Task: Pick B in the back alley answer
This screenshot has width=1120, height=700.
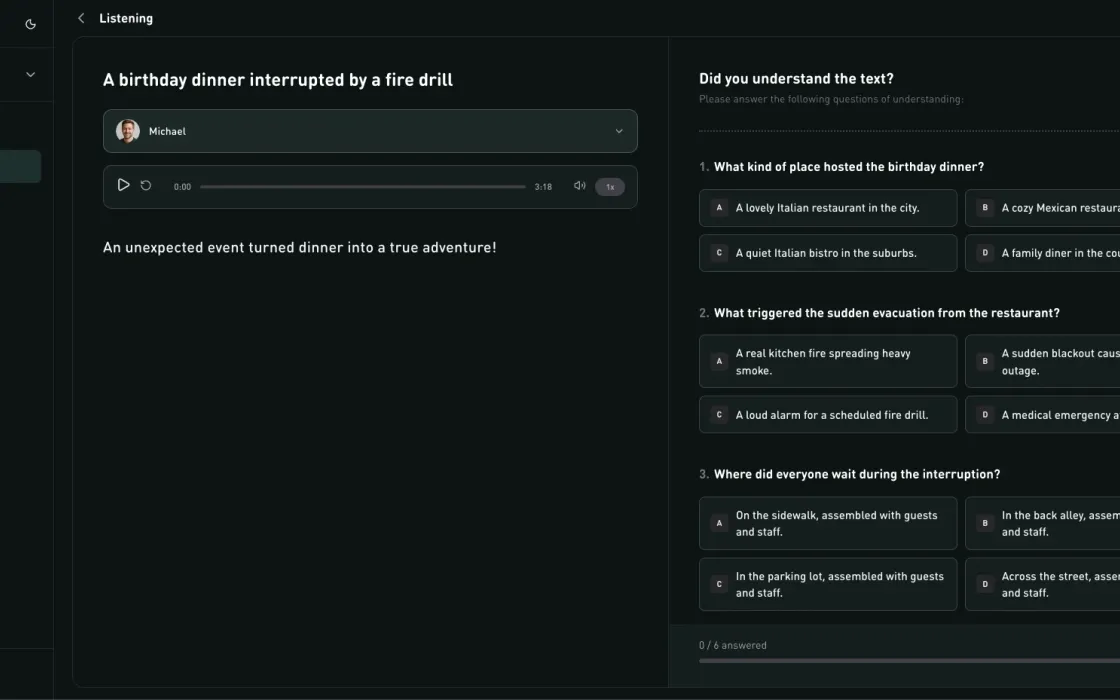Action: (1043, 523)
